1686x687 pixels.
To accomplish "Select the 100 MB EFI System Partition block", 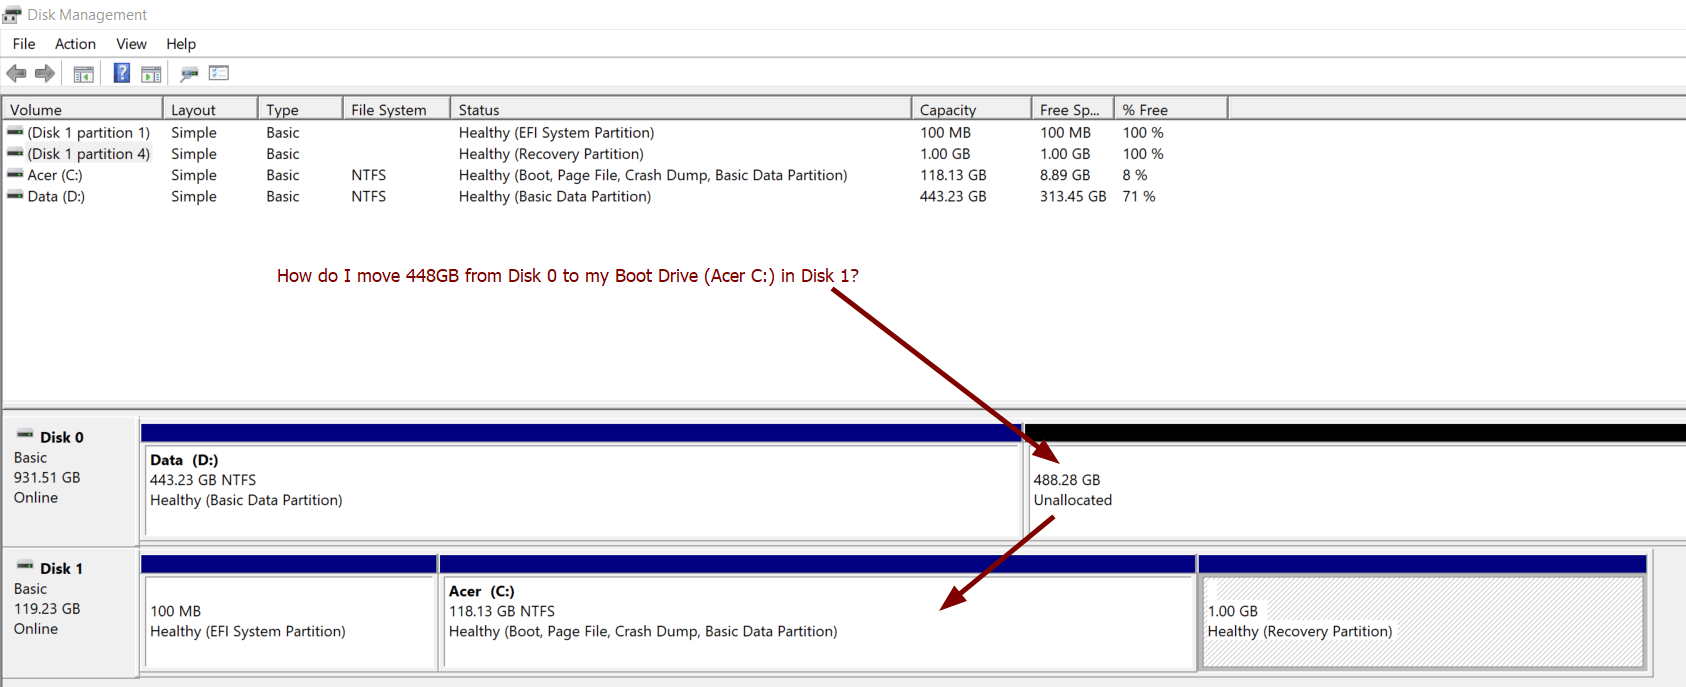I will [289, 612].
